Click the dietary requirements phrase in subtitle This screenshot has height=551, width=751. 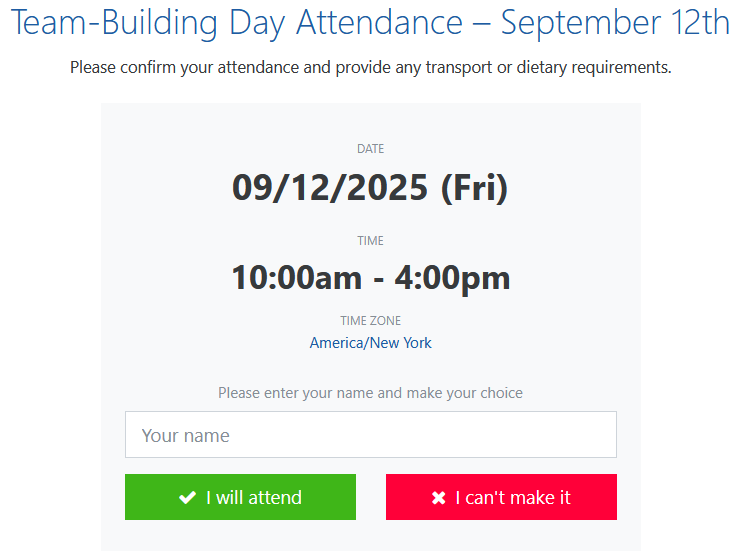pos(594,67)
